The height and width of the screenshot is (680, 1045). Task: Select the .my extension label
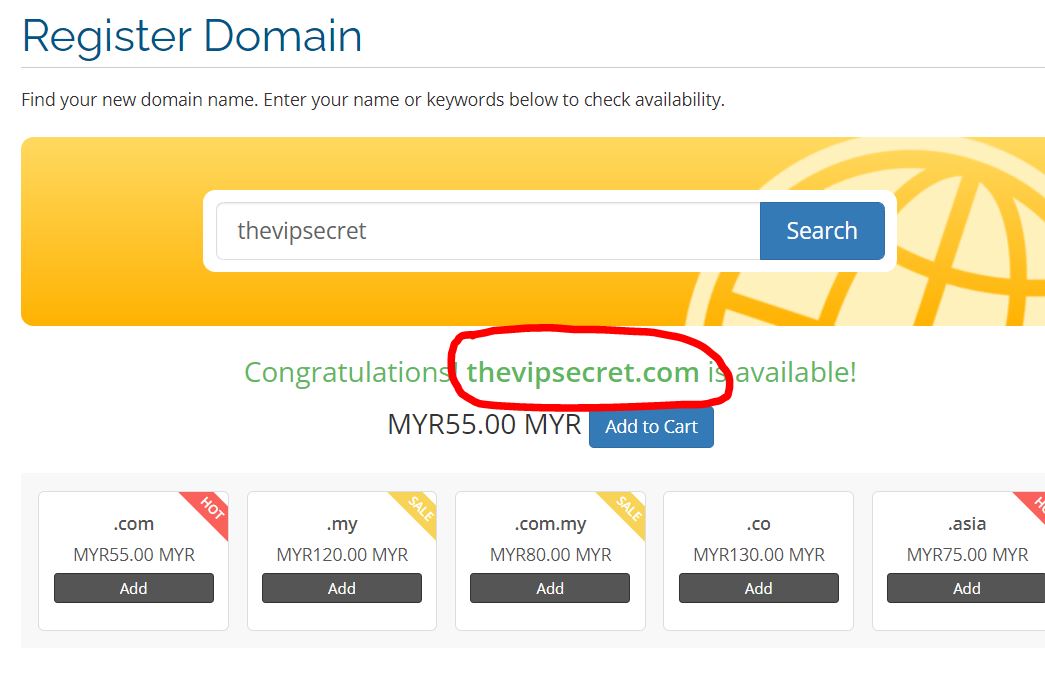342,524
